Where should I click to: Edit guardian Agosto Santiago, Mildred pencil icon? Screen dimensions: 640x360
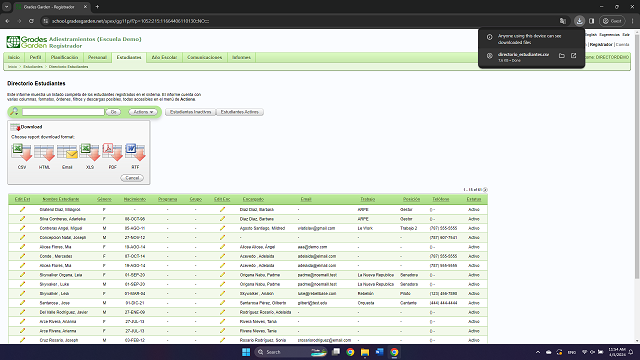(x=222, y=228)
